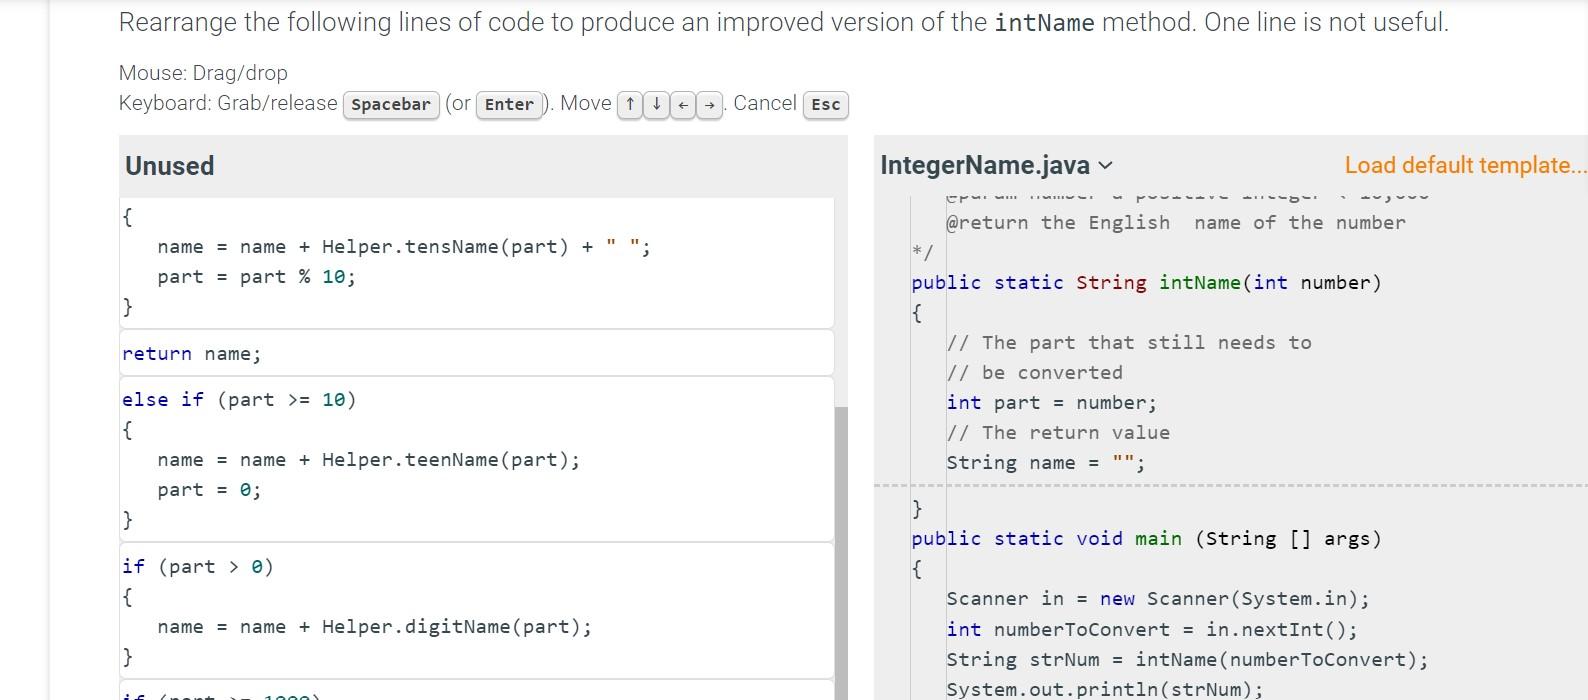Click the Esc key hint
Screen dimensions: 1588x700
pos(825,105)
